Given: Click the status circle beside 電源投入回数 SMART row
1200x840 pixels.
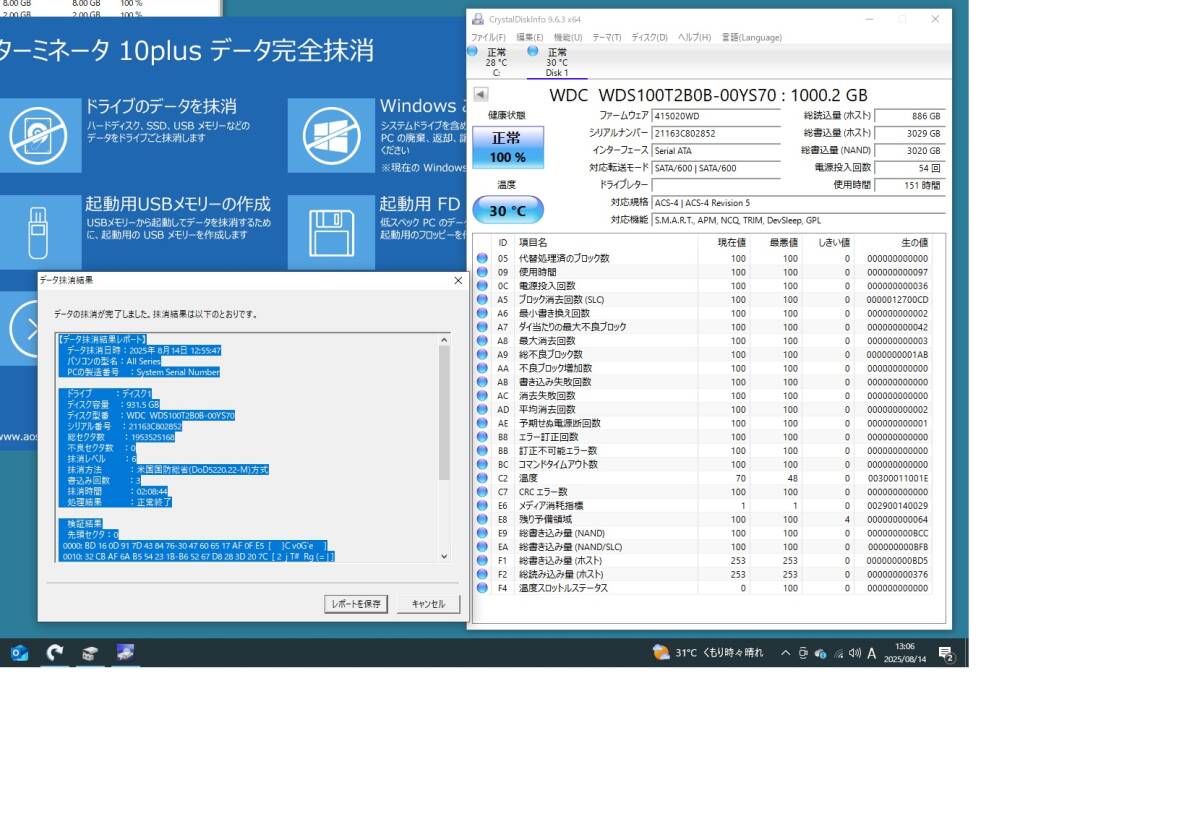Looking at the screenshot, I should tap(482, 286).
